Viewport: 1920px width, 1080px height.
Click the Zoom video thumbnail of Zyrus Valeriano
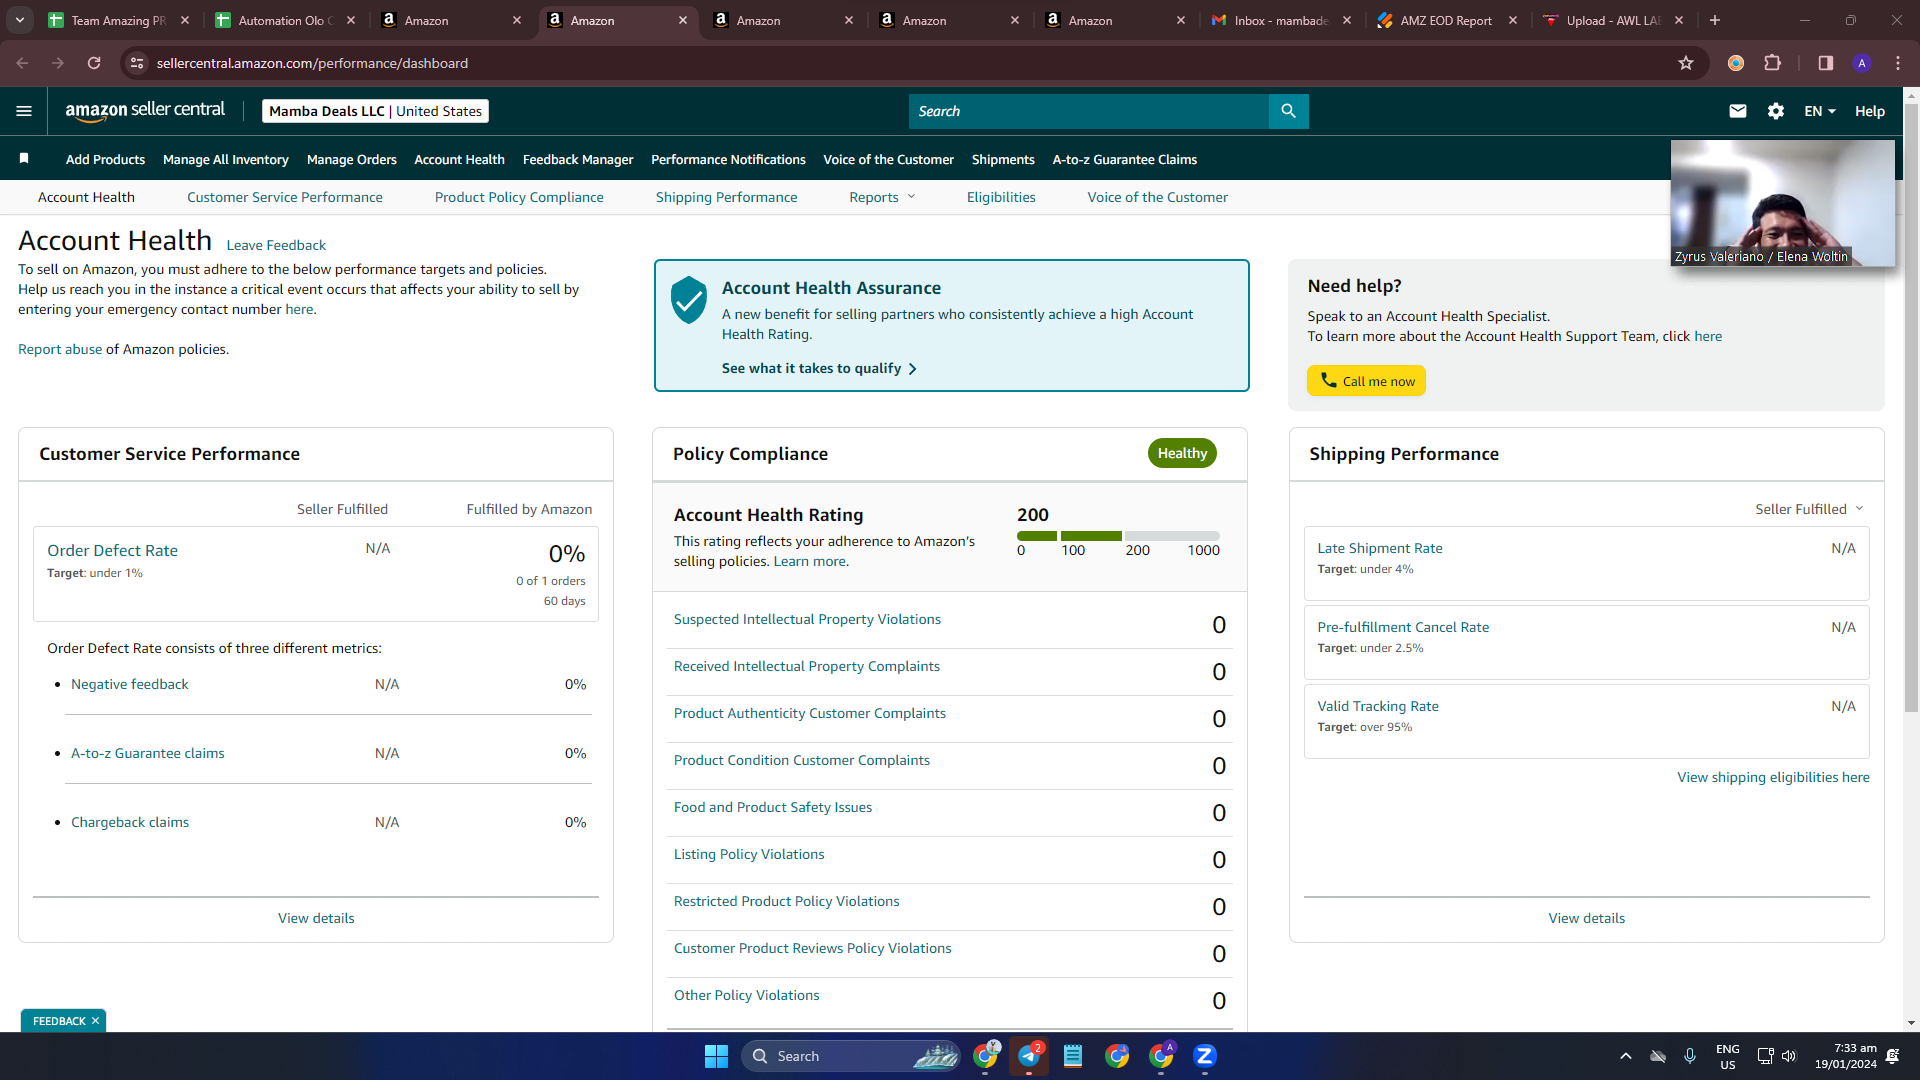point(1783,203)
